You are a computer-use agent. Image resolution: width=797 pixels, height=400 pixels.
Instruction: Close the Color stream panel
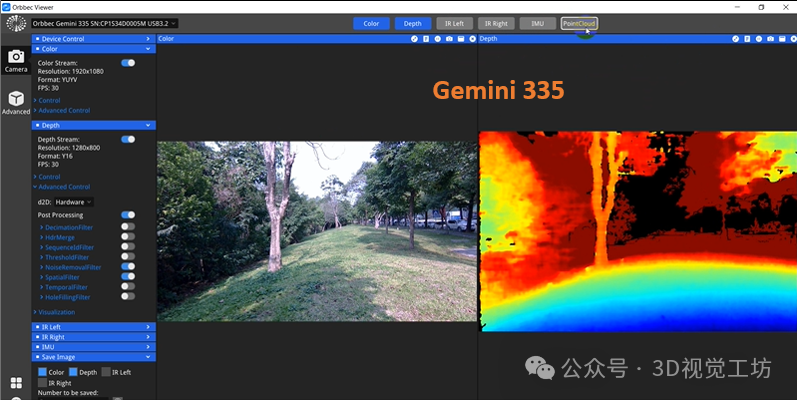(473, 39)
